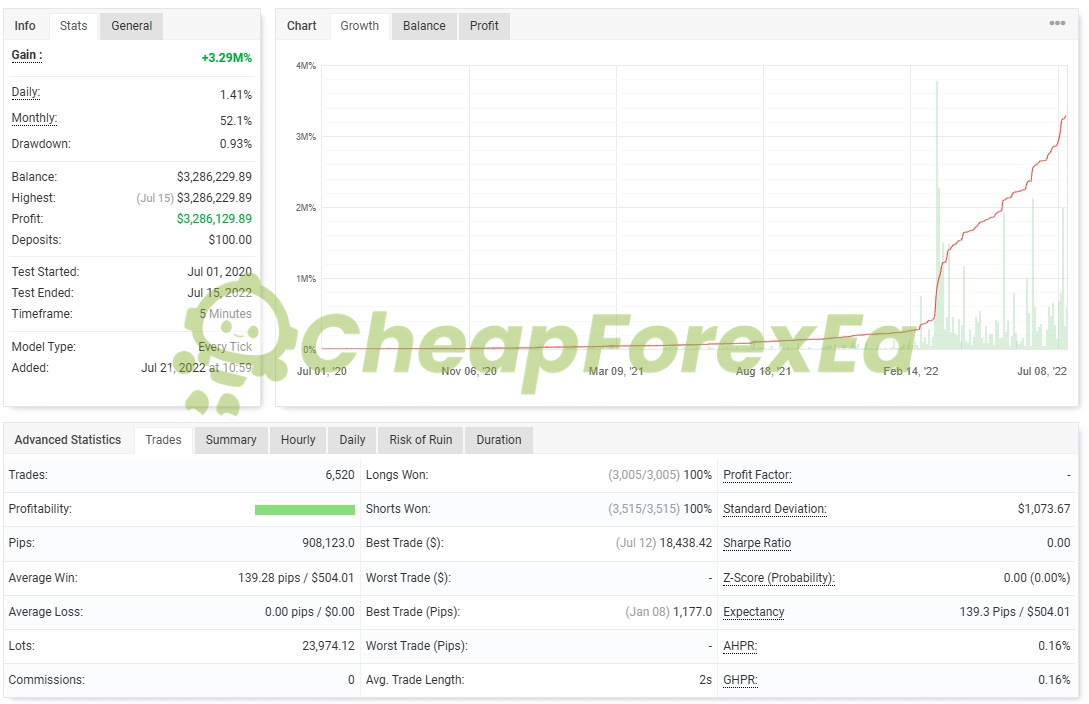The image size is (1089, 704).
Task: Click the Daily label in Stats
Action: [26, 92]
